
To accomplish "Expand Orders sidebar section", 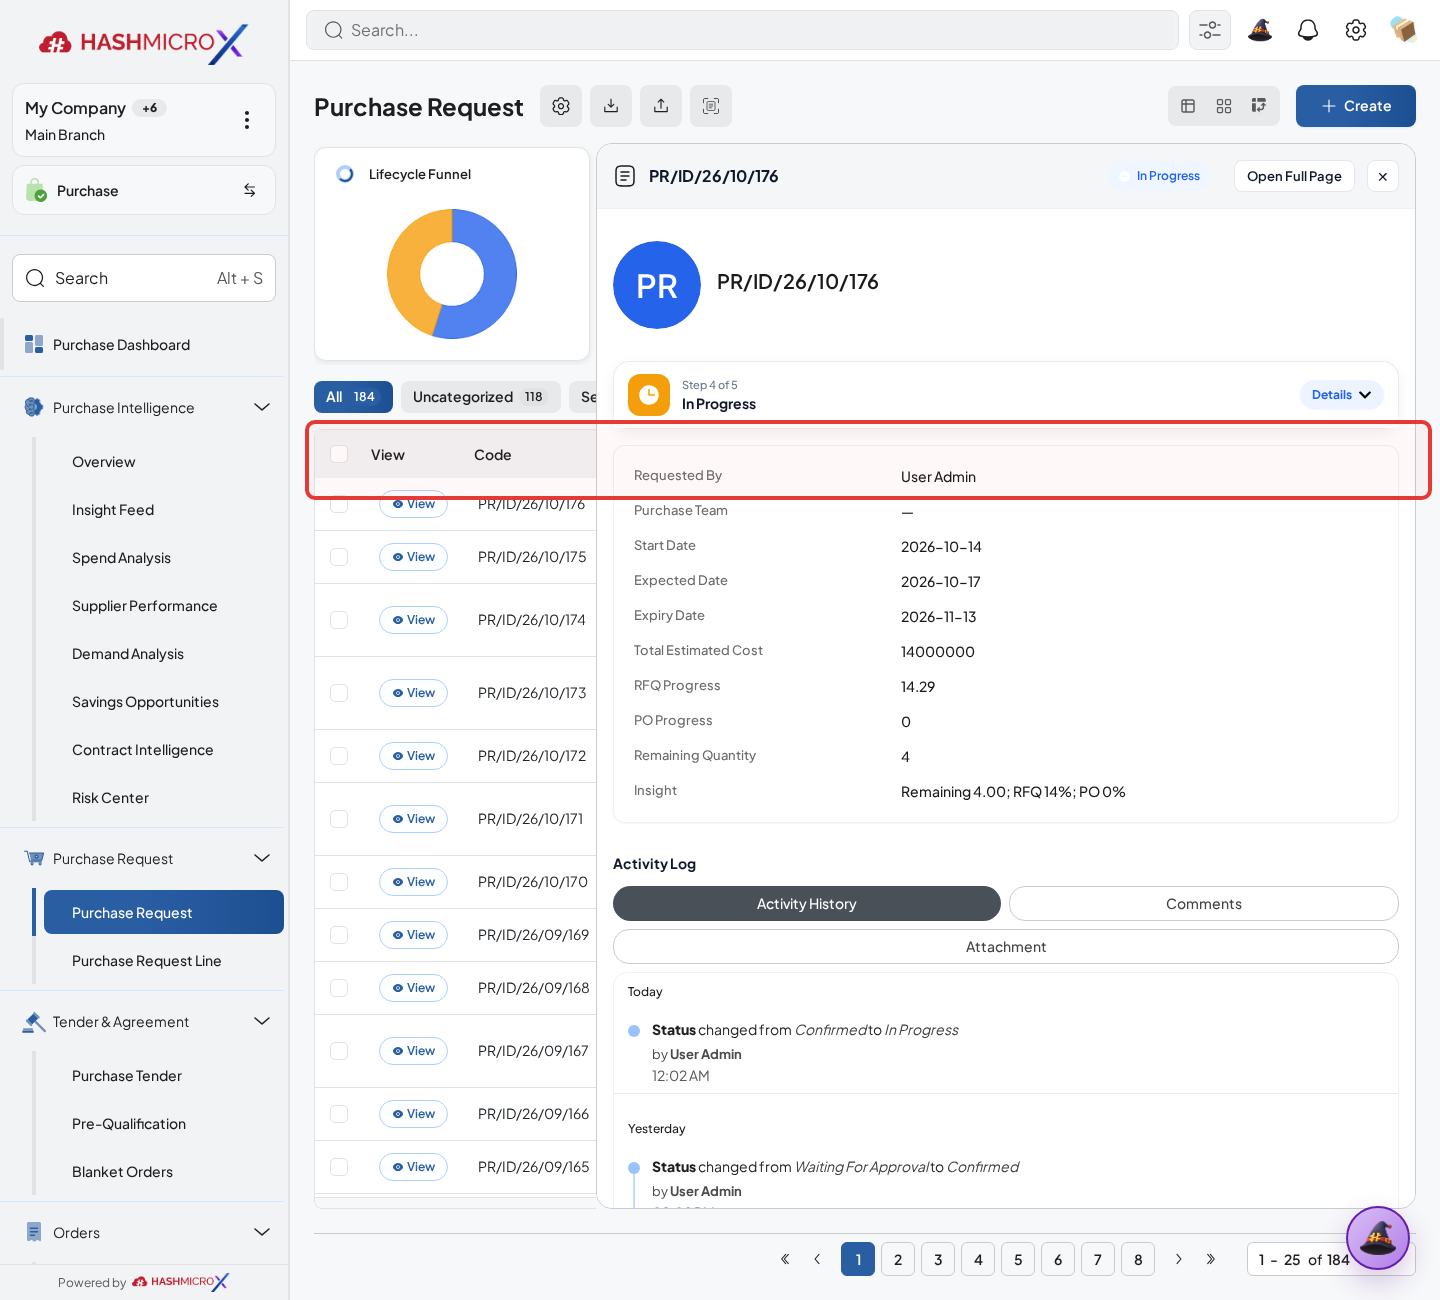I will tap(262, 1232).
